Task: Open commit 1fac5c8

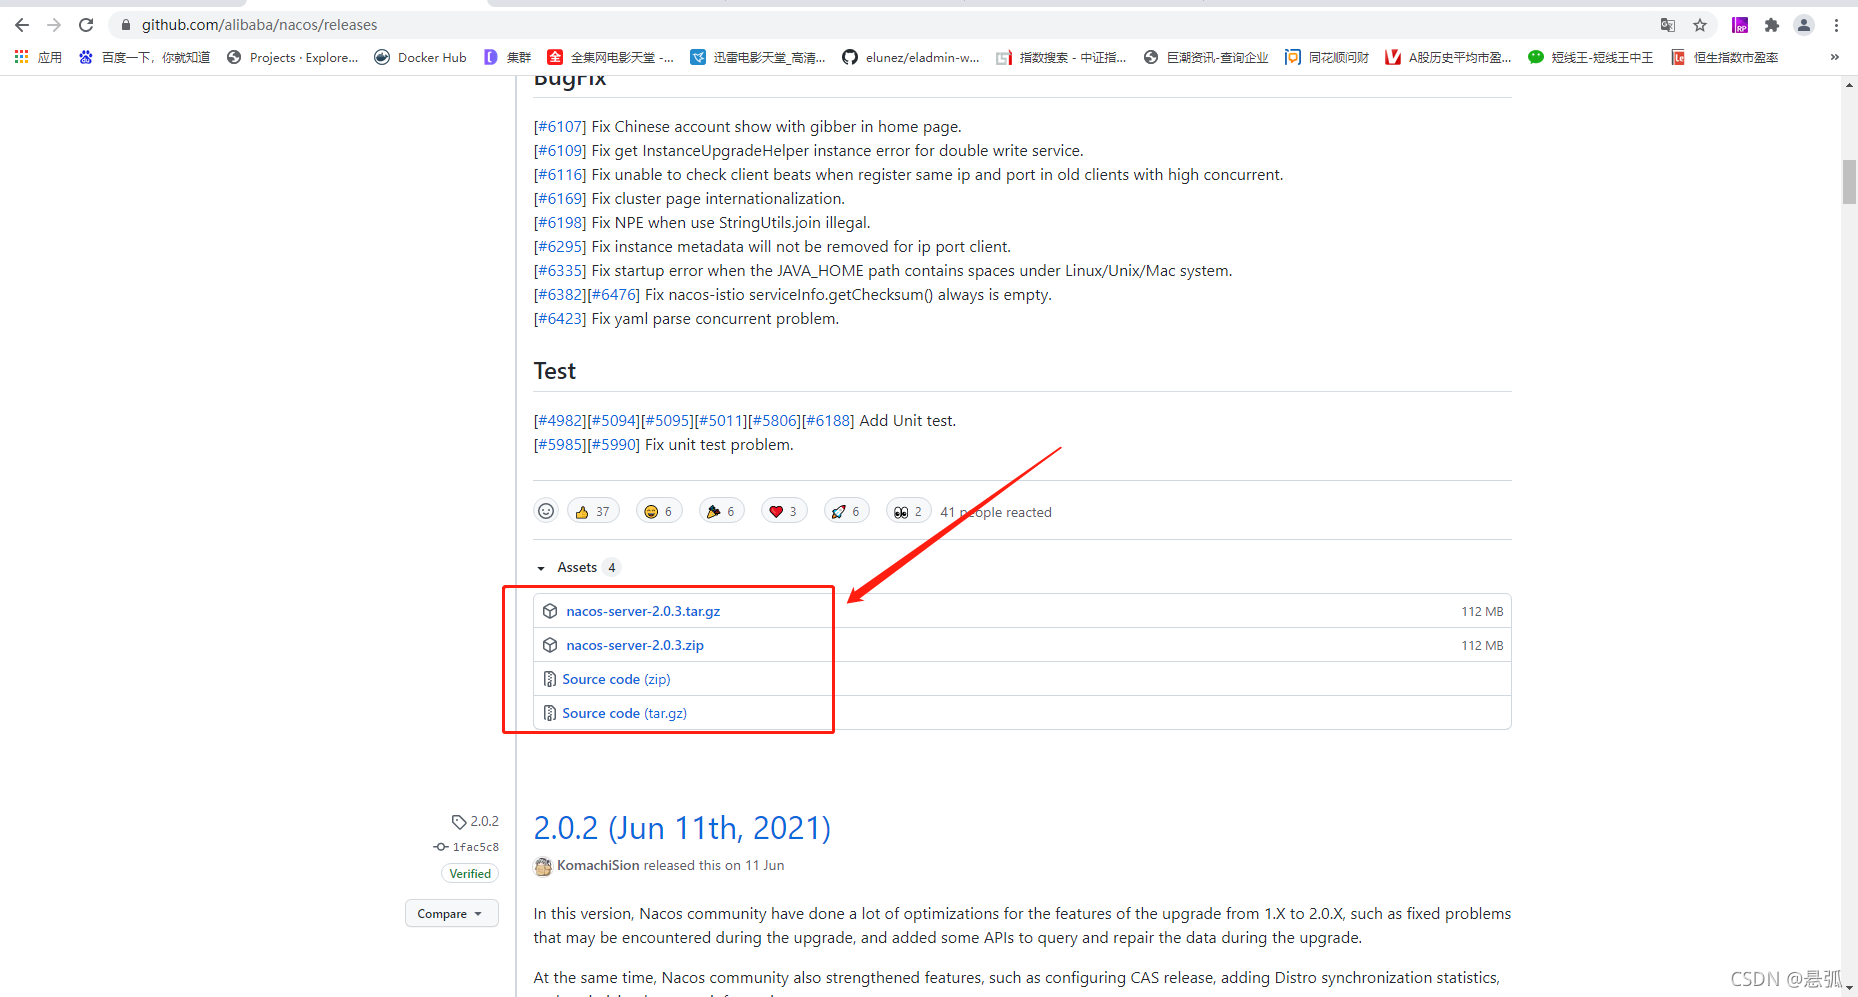Action: click(x=467, y=847)
